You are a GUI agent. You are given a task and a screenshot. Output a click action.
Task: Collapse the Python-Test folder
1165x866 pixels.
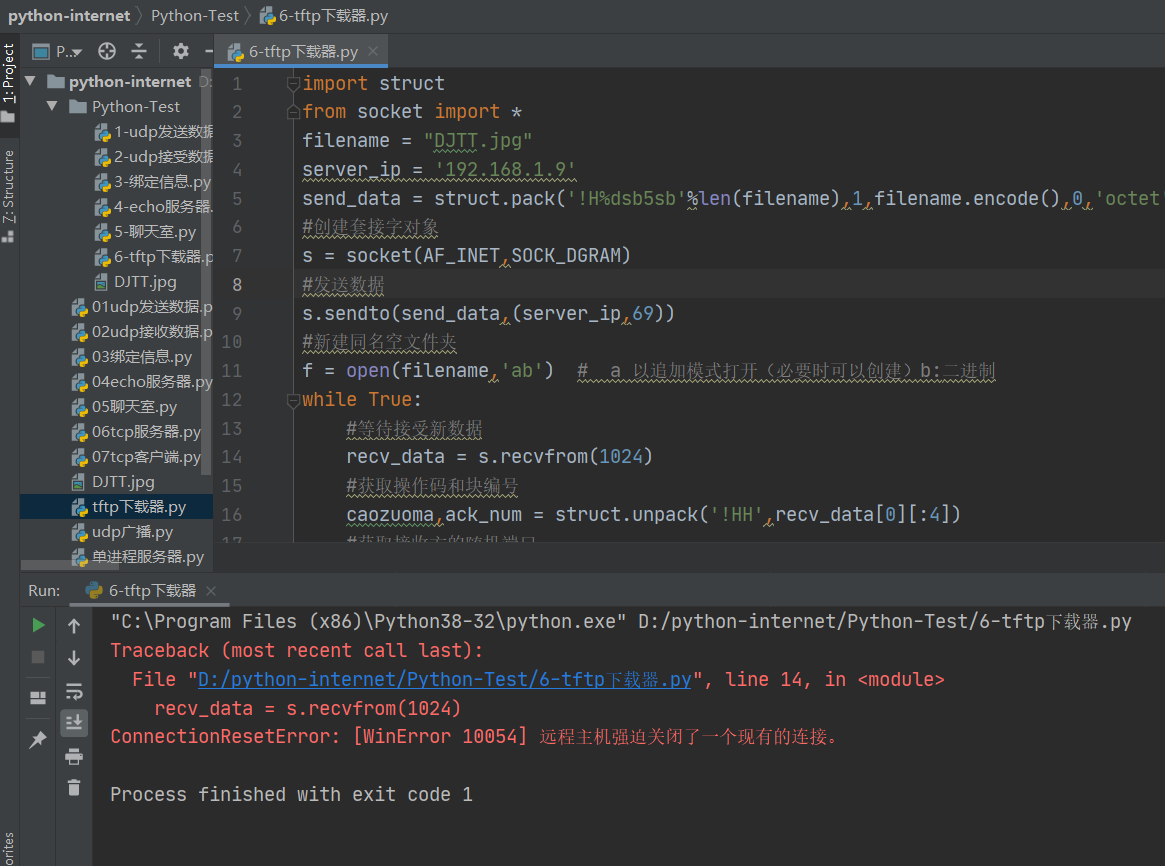[52, 106]
